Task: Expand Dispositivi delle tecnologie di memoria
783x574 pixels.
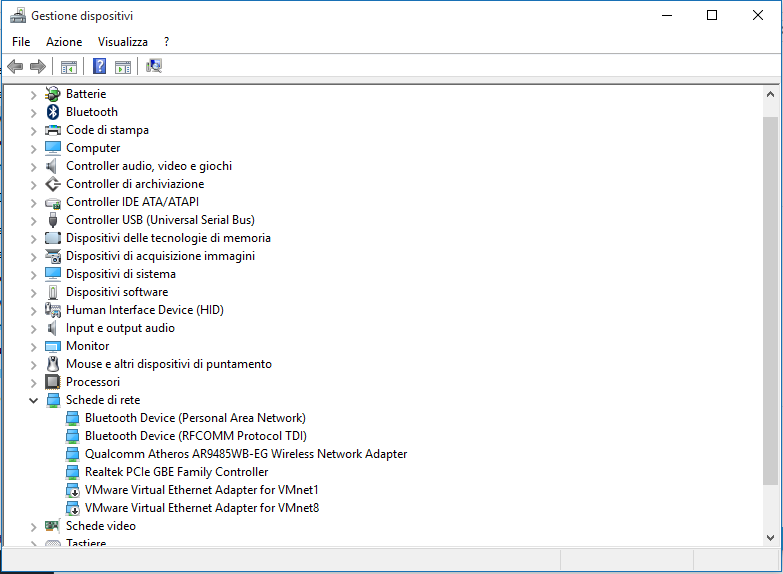Action: tap(33, 239)
